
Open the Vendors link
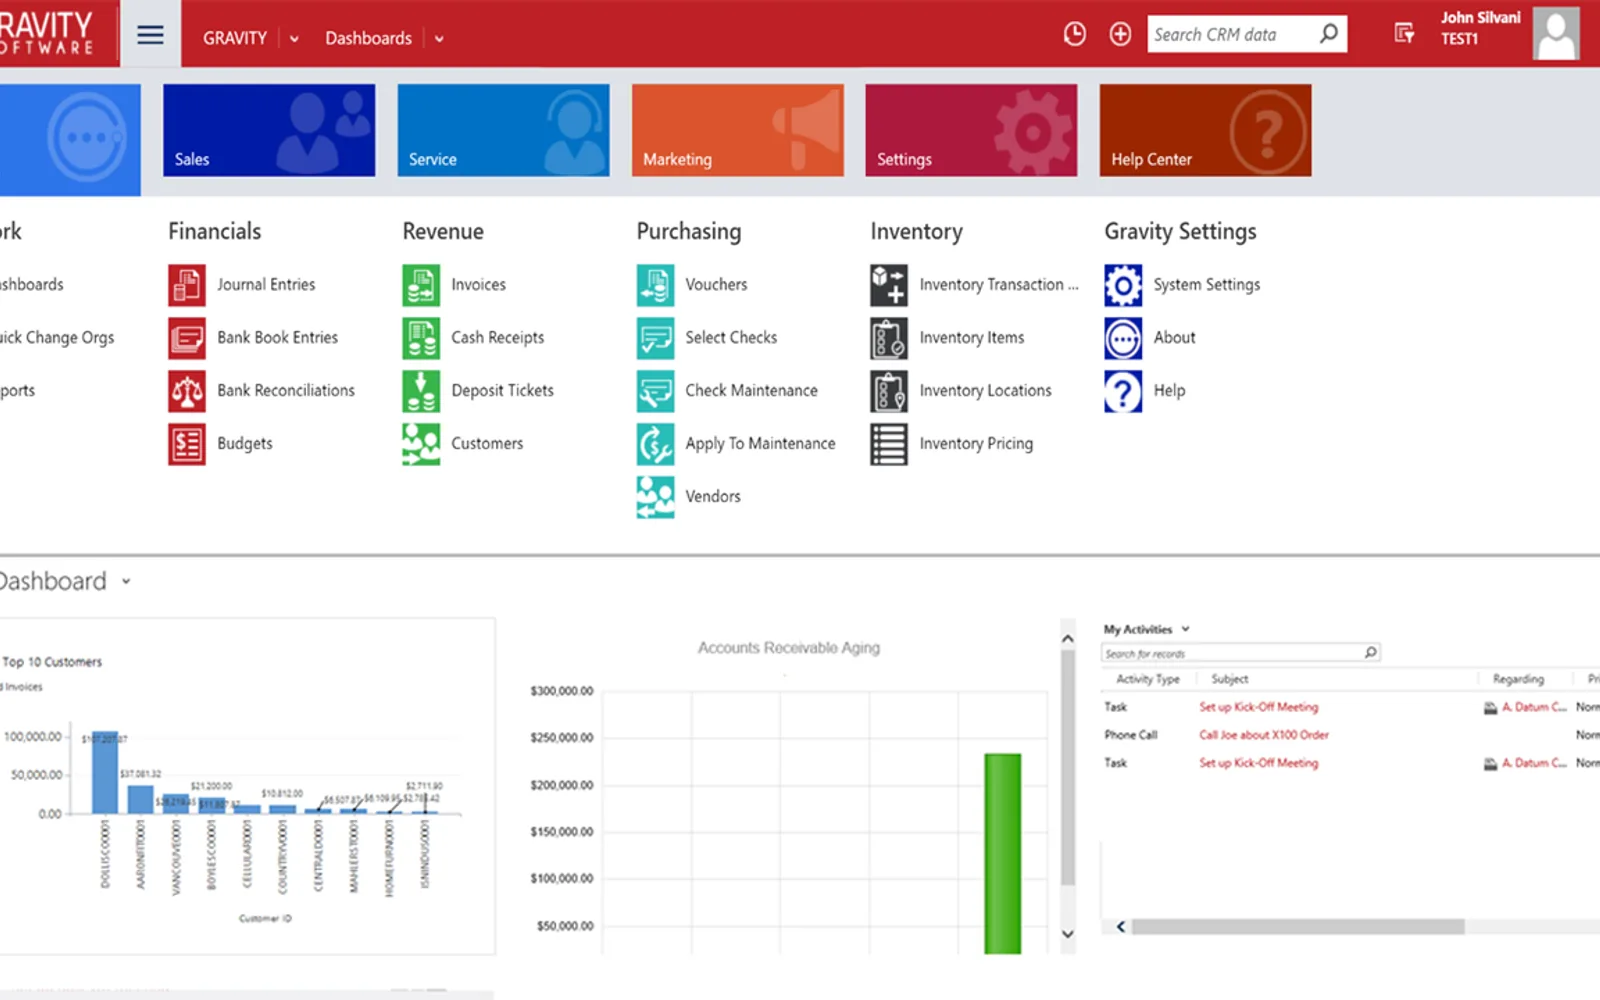pos(713,497)
